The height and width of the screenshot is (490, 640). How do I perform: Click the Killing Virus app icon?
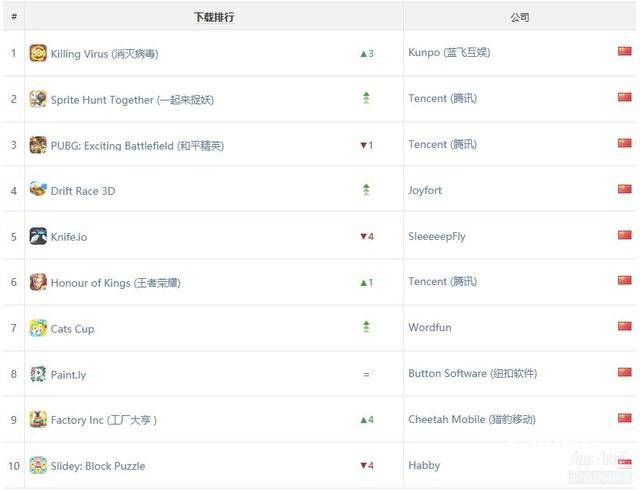[x=38, y=53]
